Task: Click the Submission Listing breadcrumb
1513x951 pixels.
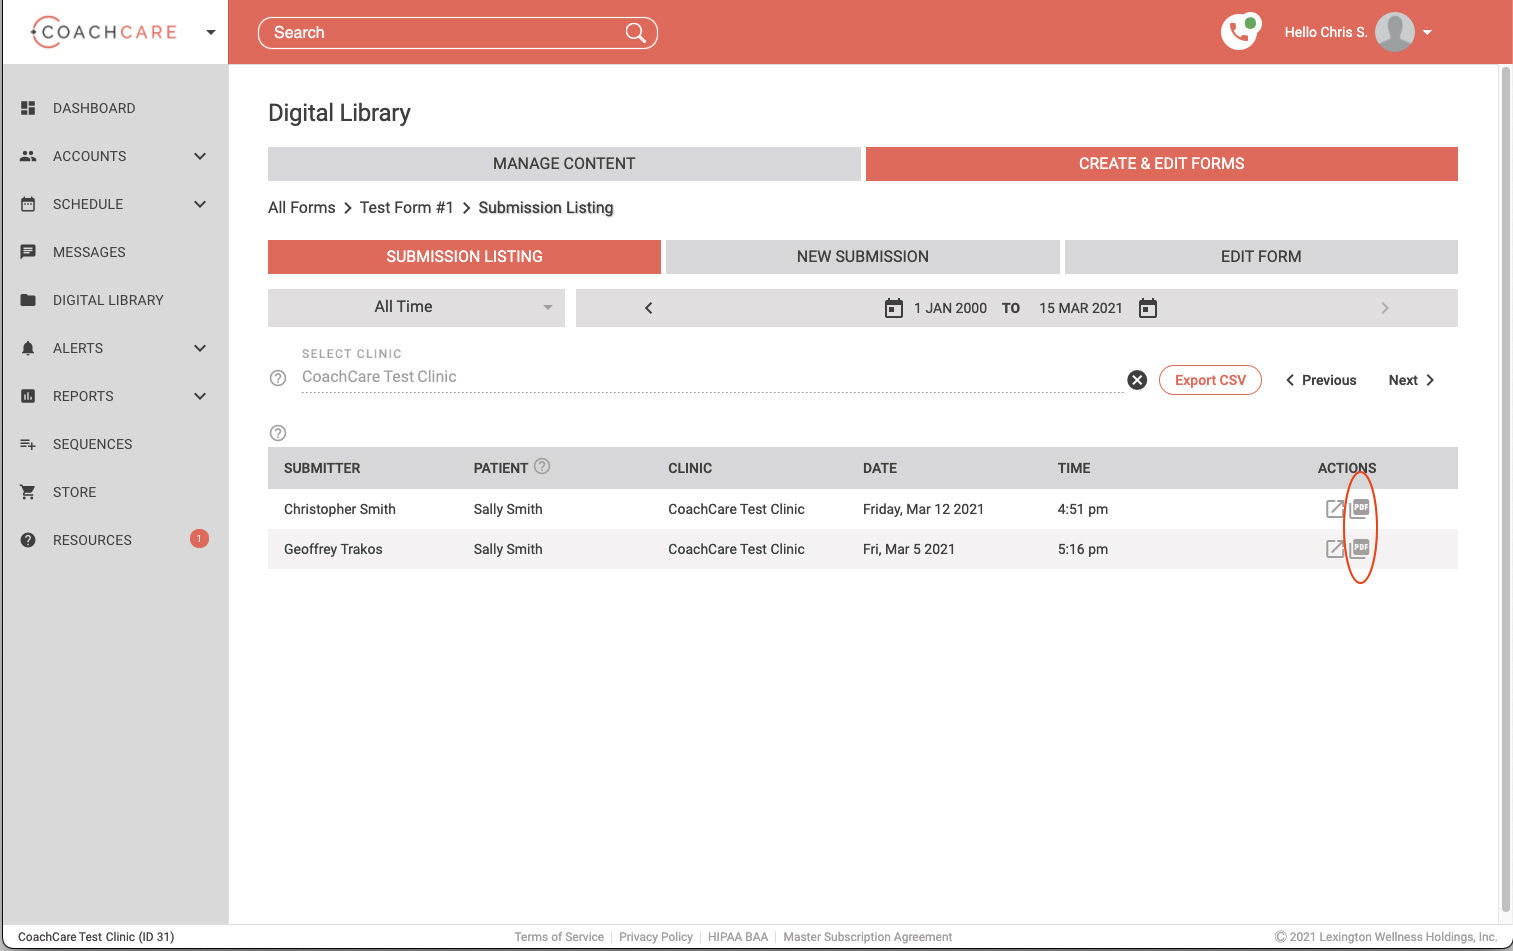Action: (546, 208)
